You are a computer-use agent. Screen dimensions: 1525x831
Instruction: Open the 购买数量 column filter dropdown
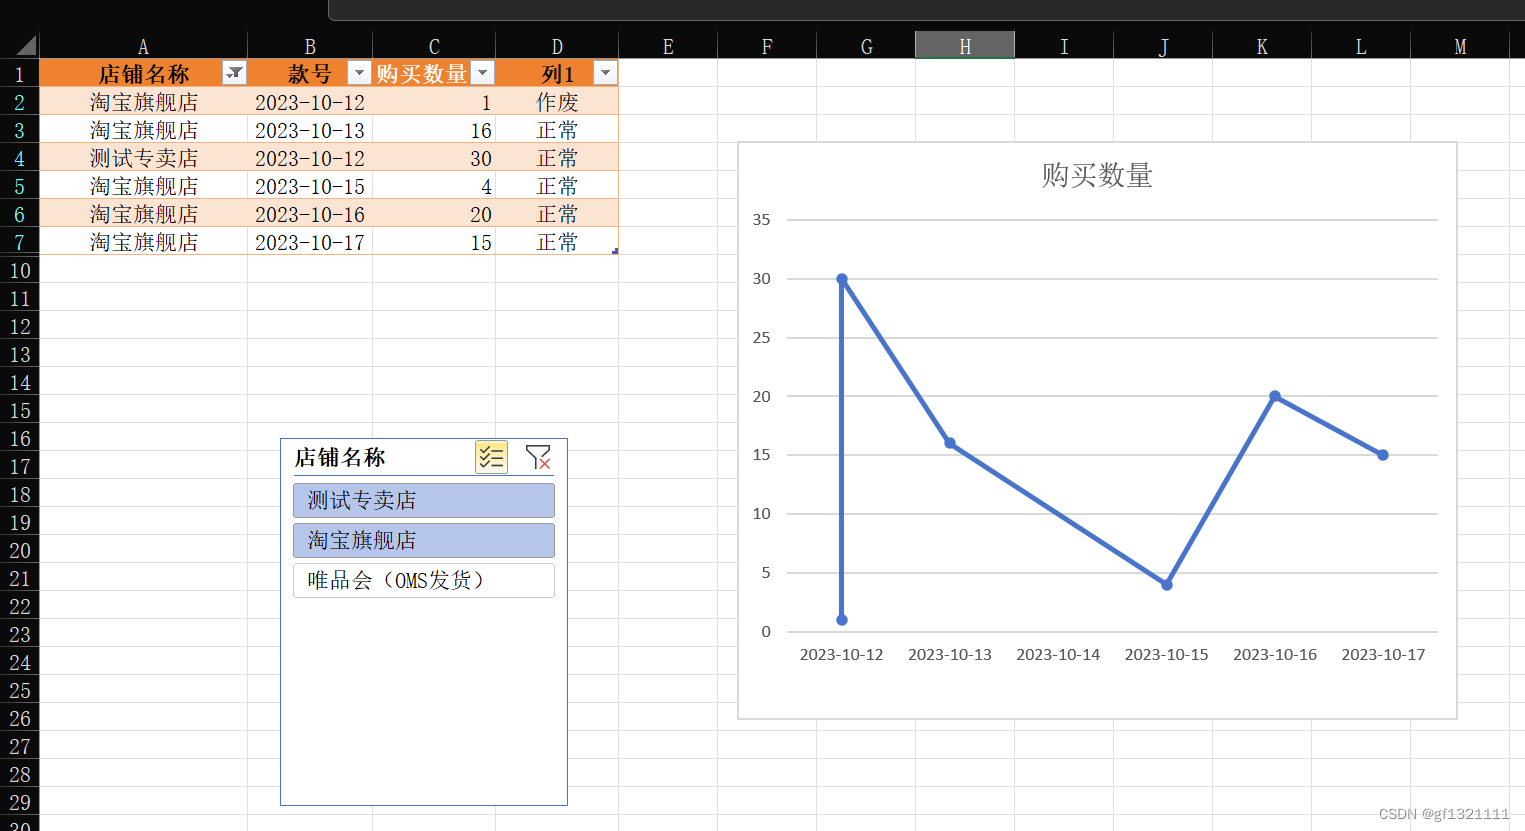482,73
